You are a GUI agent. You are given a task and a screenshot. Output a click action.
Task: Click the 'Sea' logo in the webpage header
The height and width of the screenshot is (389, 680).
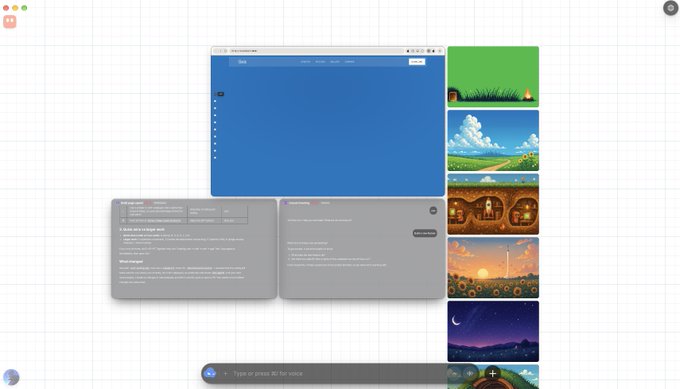(x=242, y=62)
